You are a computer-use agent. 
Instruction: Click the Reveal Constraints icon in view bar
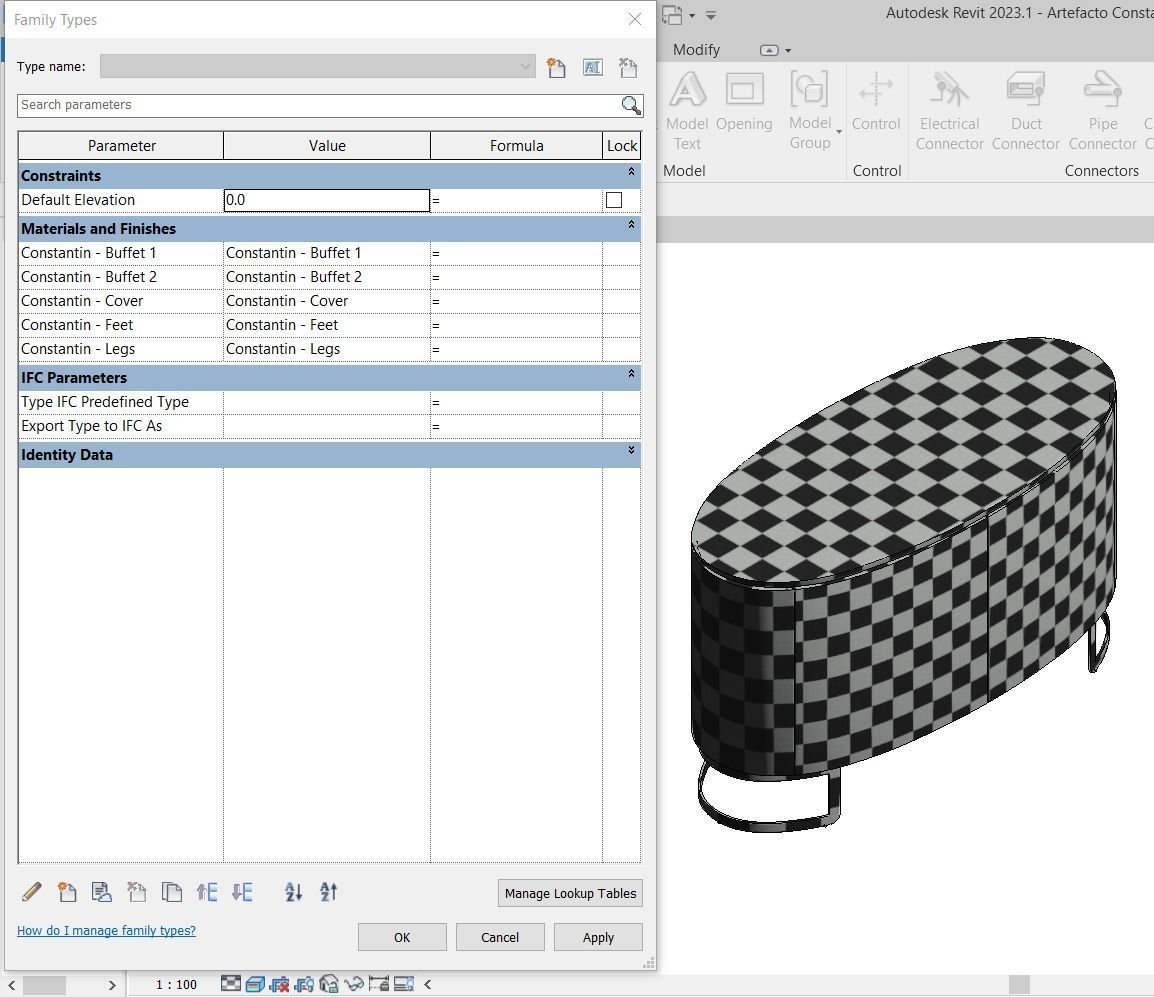coord(378,984)
